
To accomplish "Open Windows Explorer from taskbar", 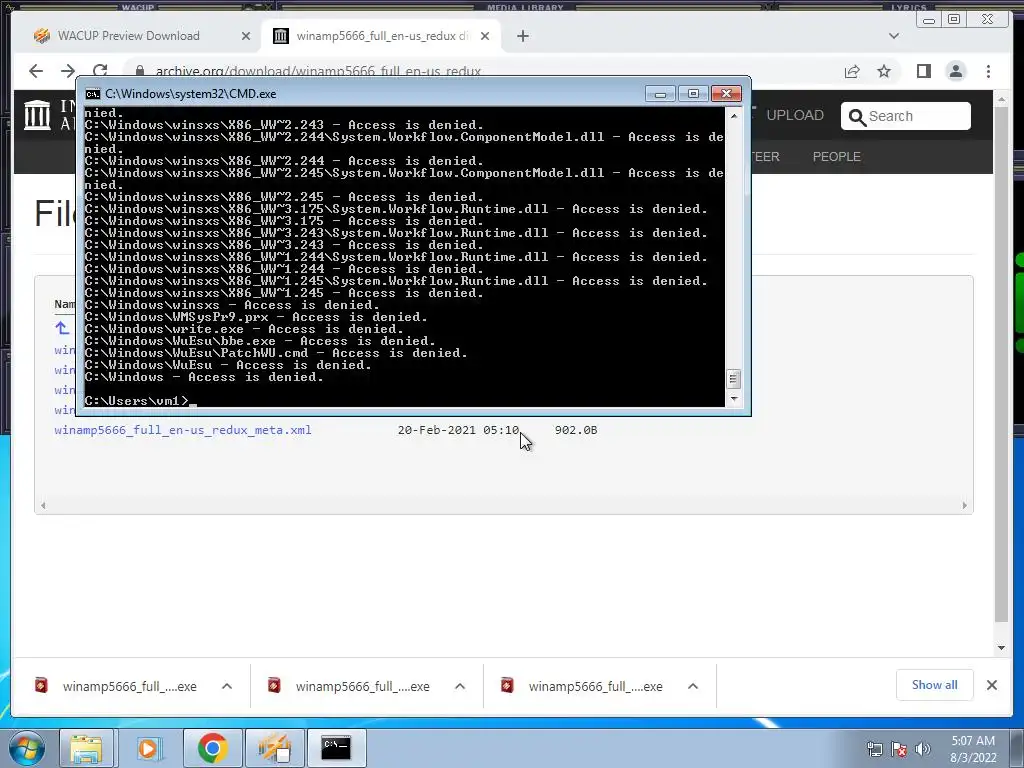I will (x=86, y=748).
